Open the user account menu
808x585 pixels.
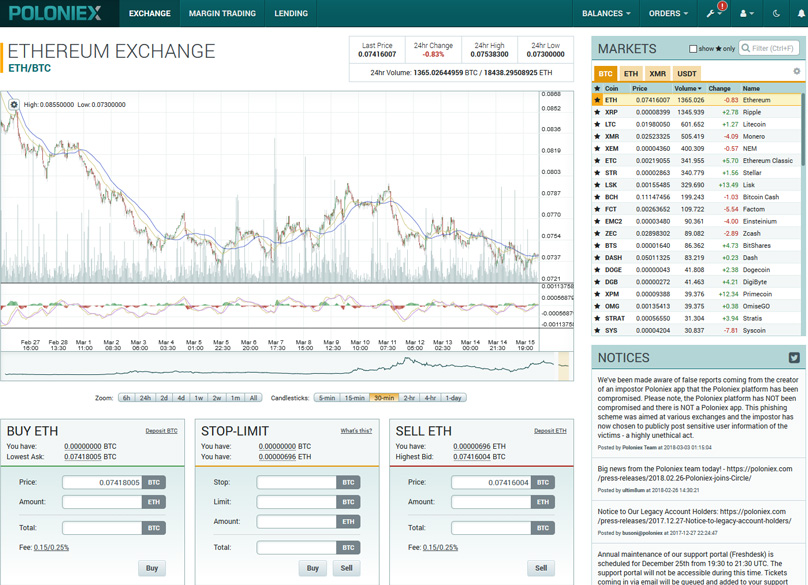[x=746, y=13]
